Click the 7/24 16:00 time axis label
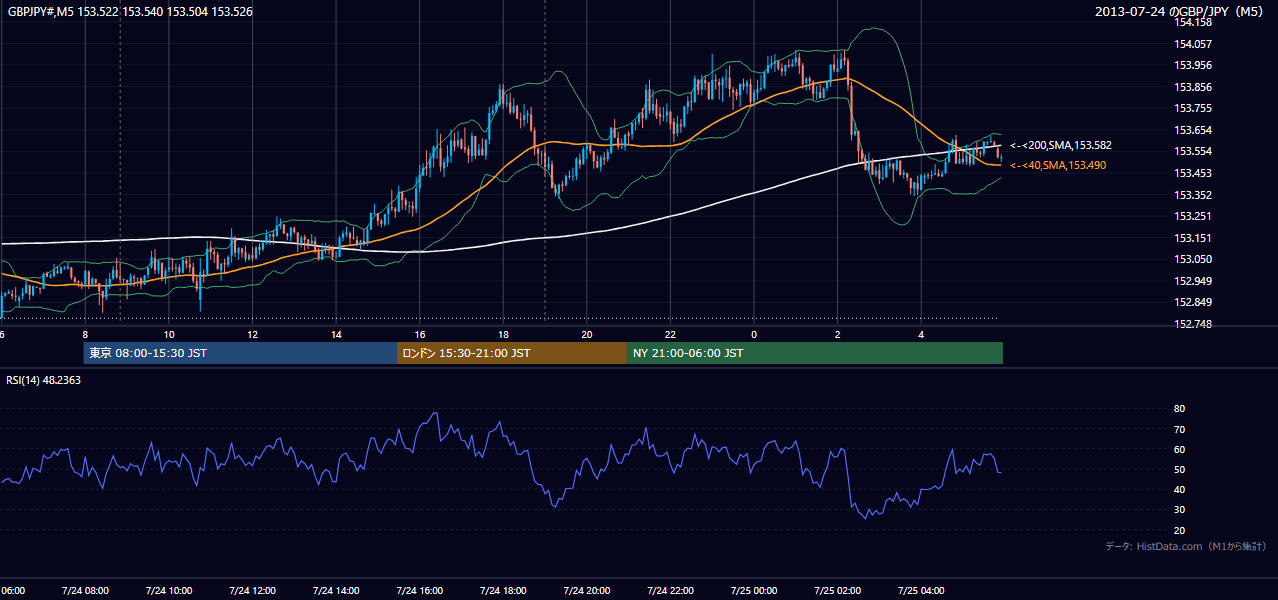Screen dimensions: 1278x600 click(x=420, y=590)
